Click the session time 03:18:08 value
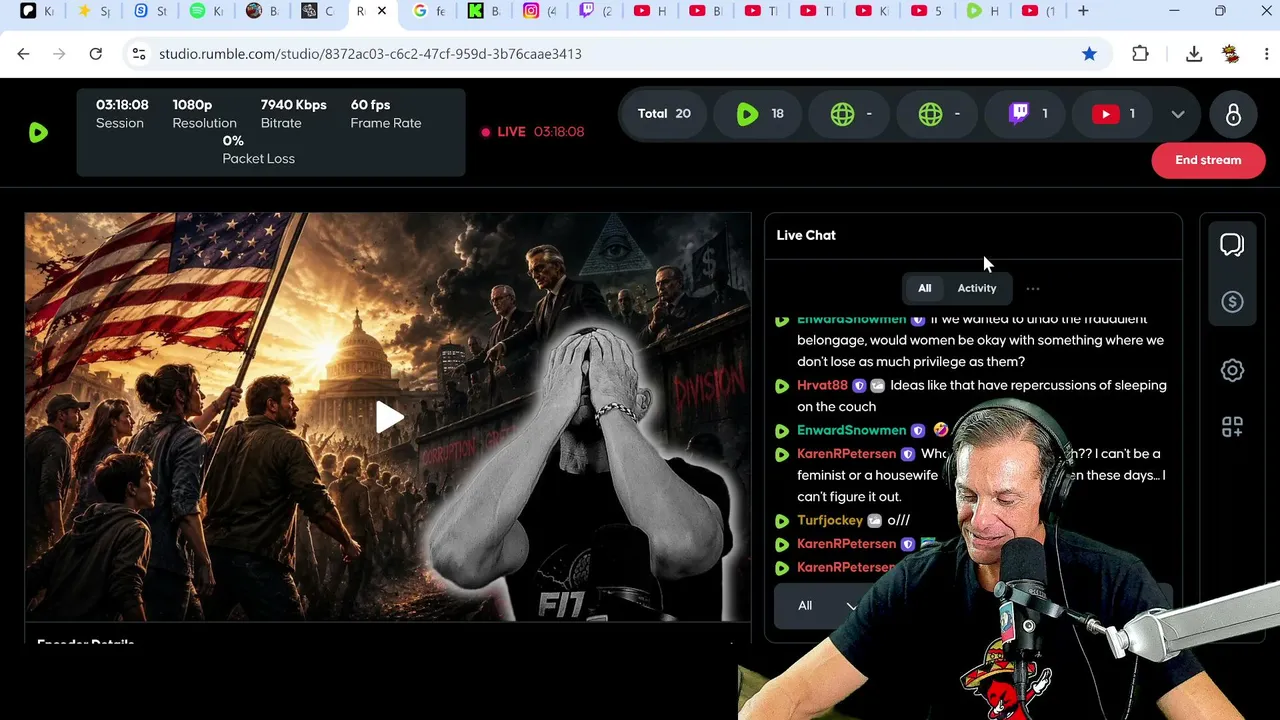The height and width of the screenshot is (720, 1280). pos(122,105)
